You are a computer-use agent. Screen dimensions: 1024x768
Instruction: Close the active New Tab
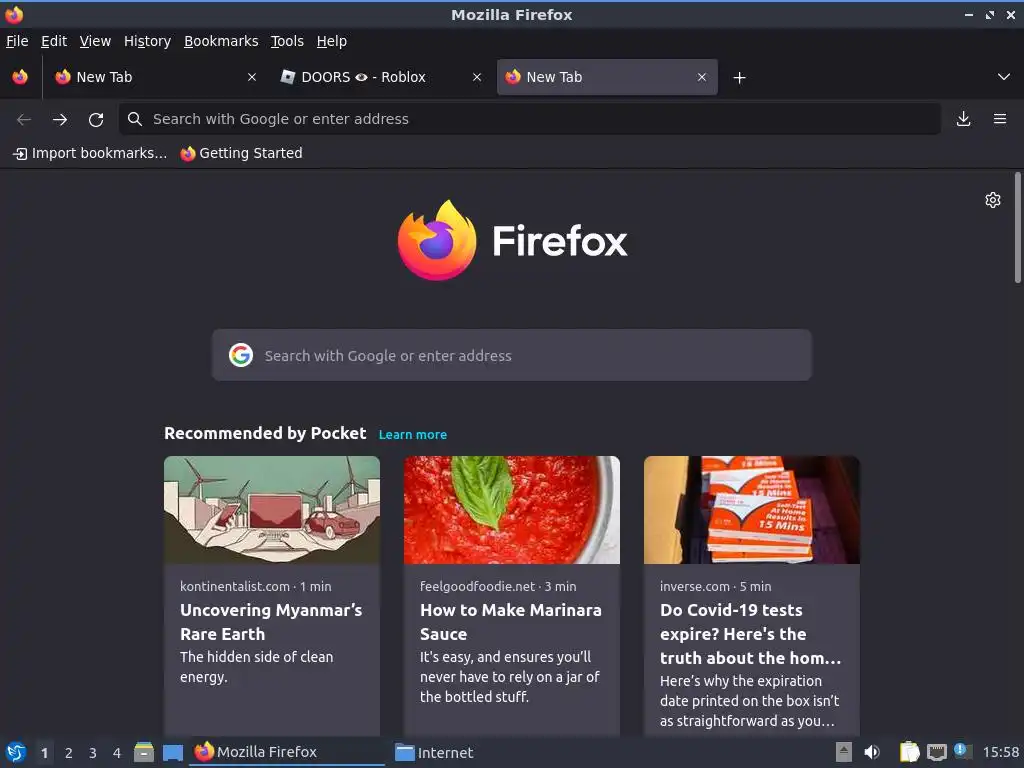click(701, 77)
